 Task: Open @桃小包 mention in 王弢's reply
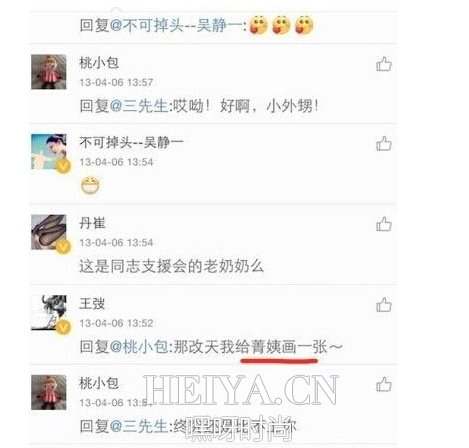coord(139,347)
